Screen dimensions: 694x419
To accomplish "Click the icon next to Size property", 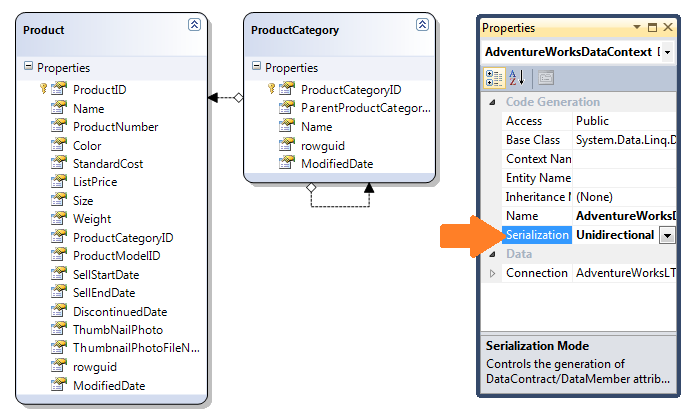I will (59, 200).
